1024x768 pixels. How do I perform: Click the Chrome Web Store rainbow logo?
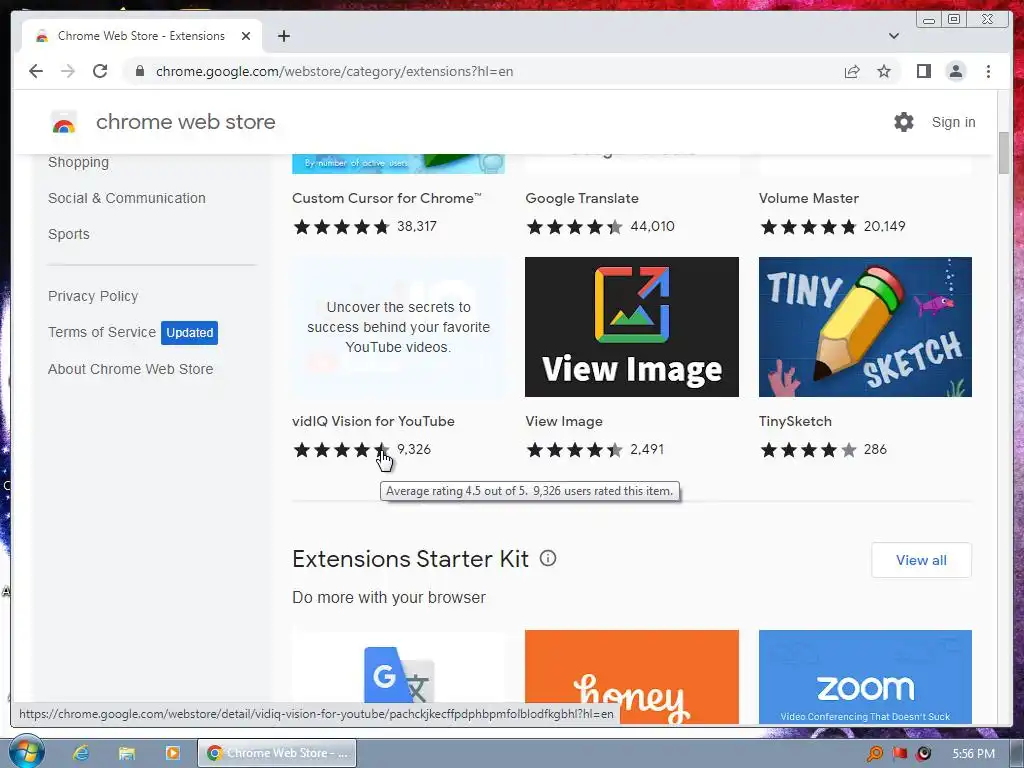tap(64, 122)
